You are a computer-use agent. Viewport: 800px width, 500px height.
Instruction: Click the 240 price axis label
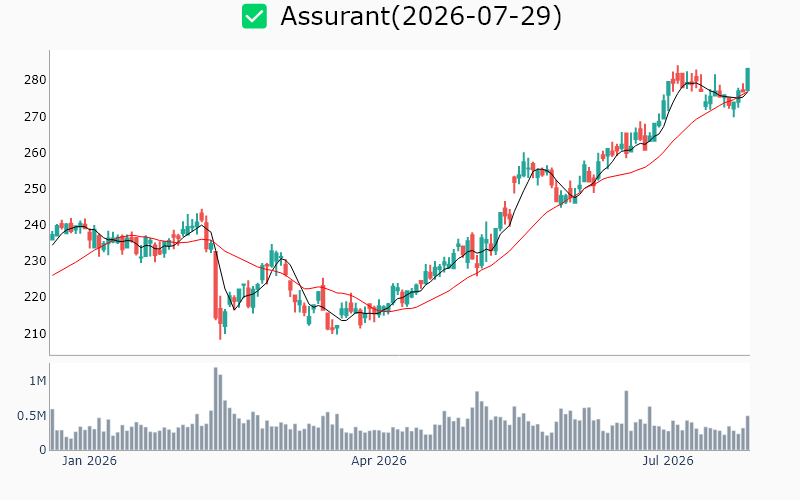(x=35, y=225)
